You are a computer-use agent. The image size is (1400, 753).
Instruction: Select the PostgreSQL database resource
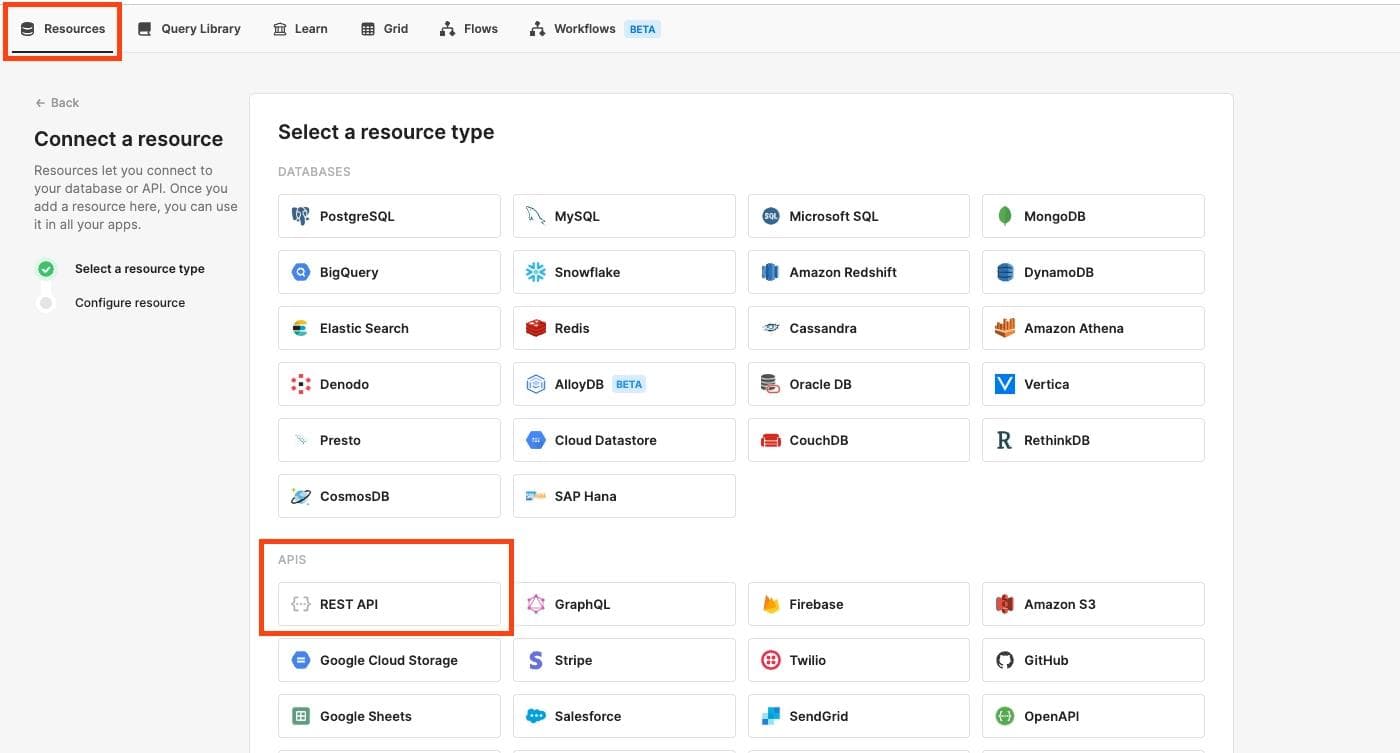[389, 215]
